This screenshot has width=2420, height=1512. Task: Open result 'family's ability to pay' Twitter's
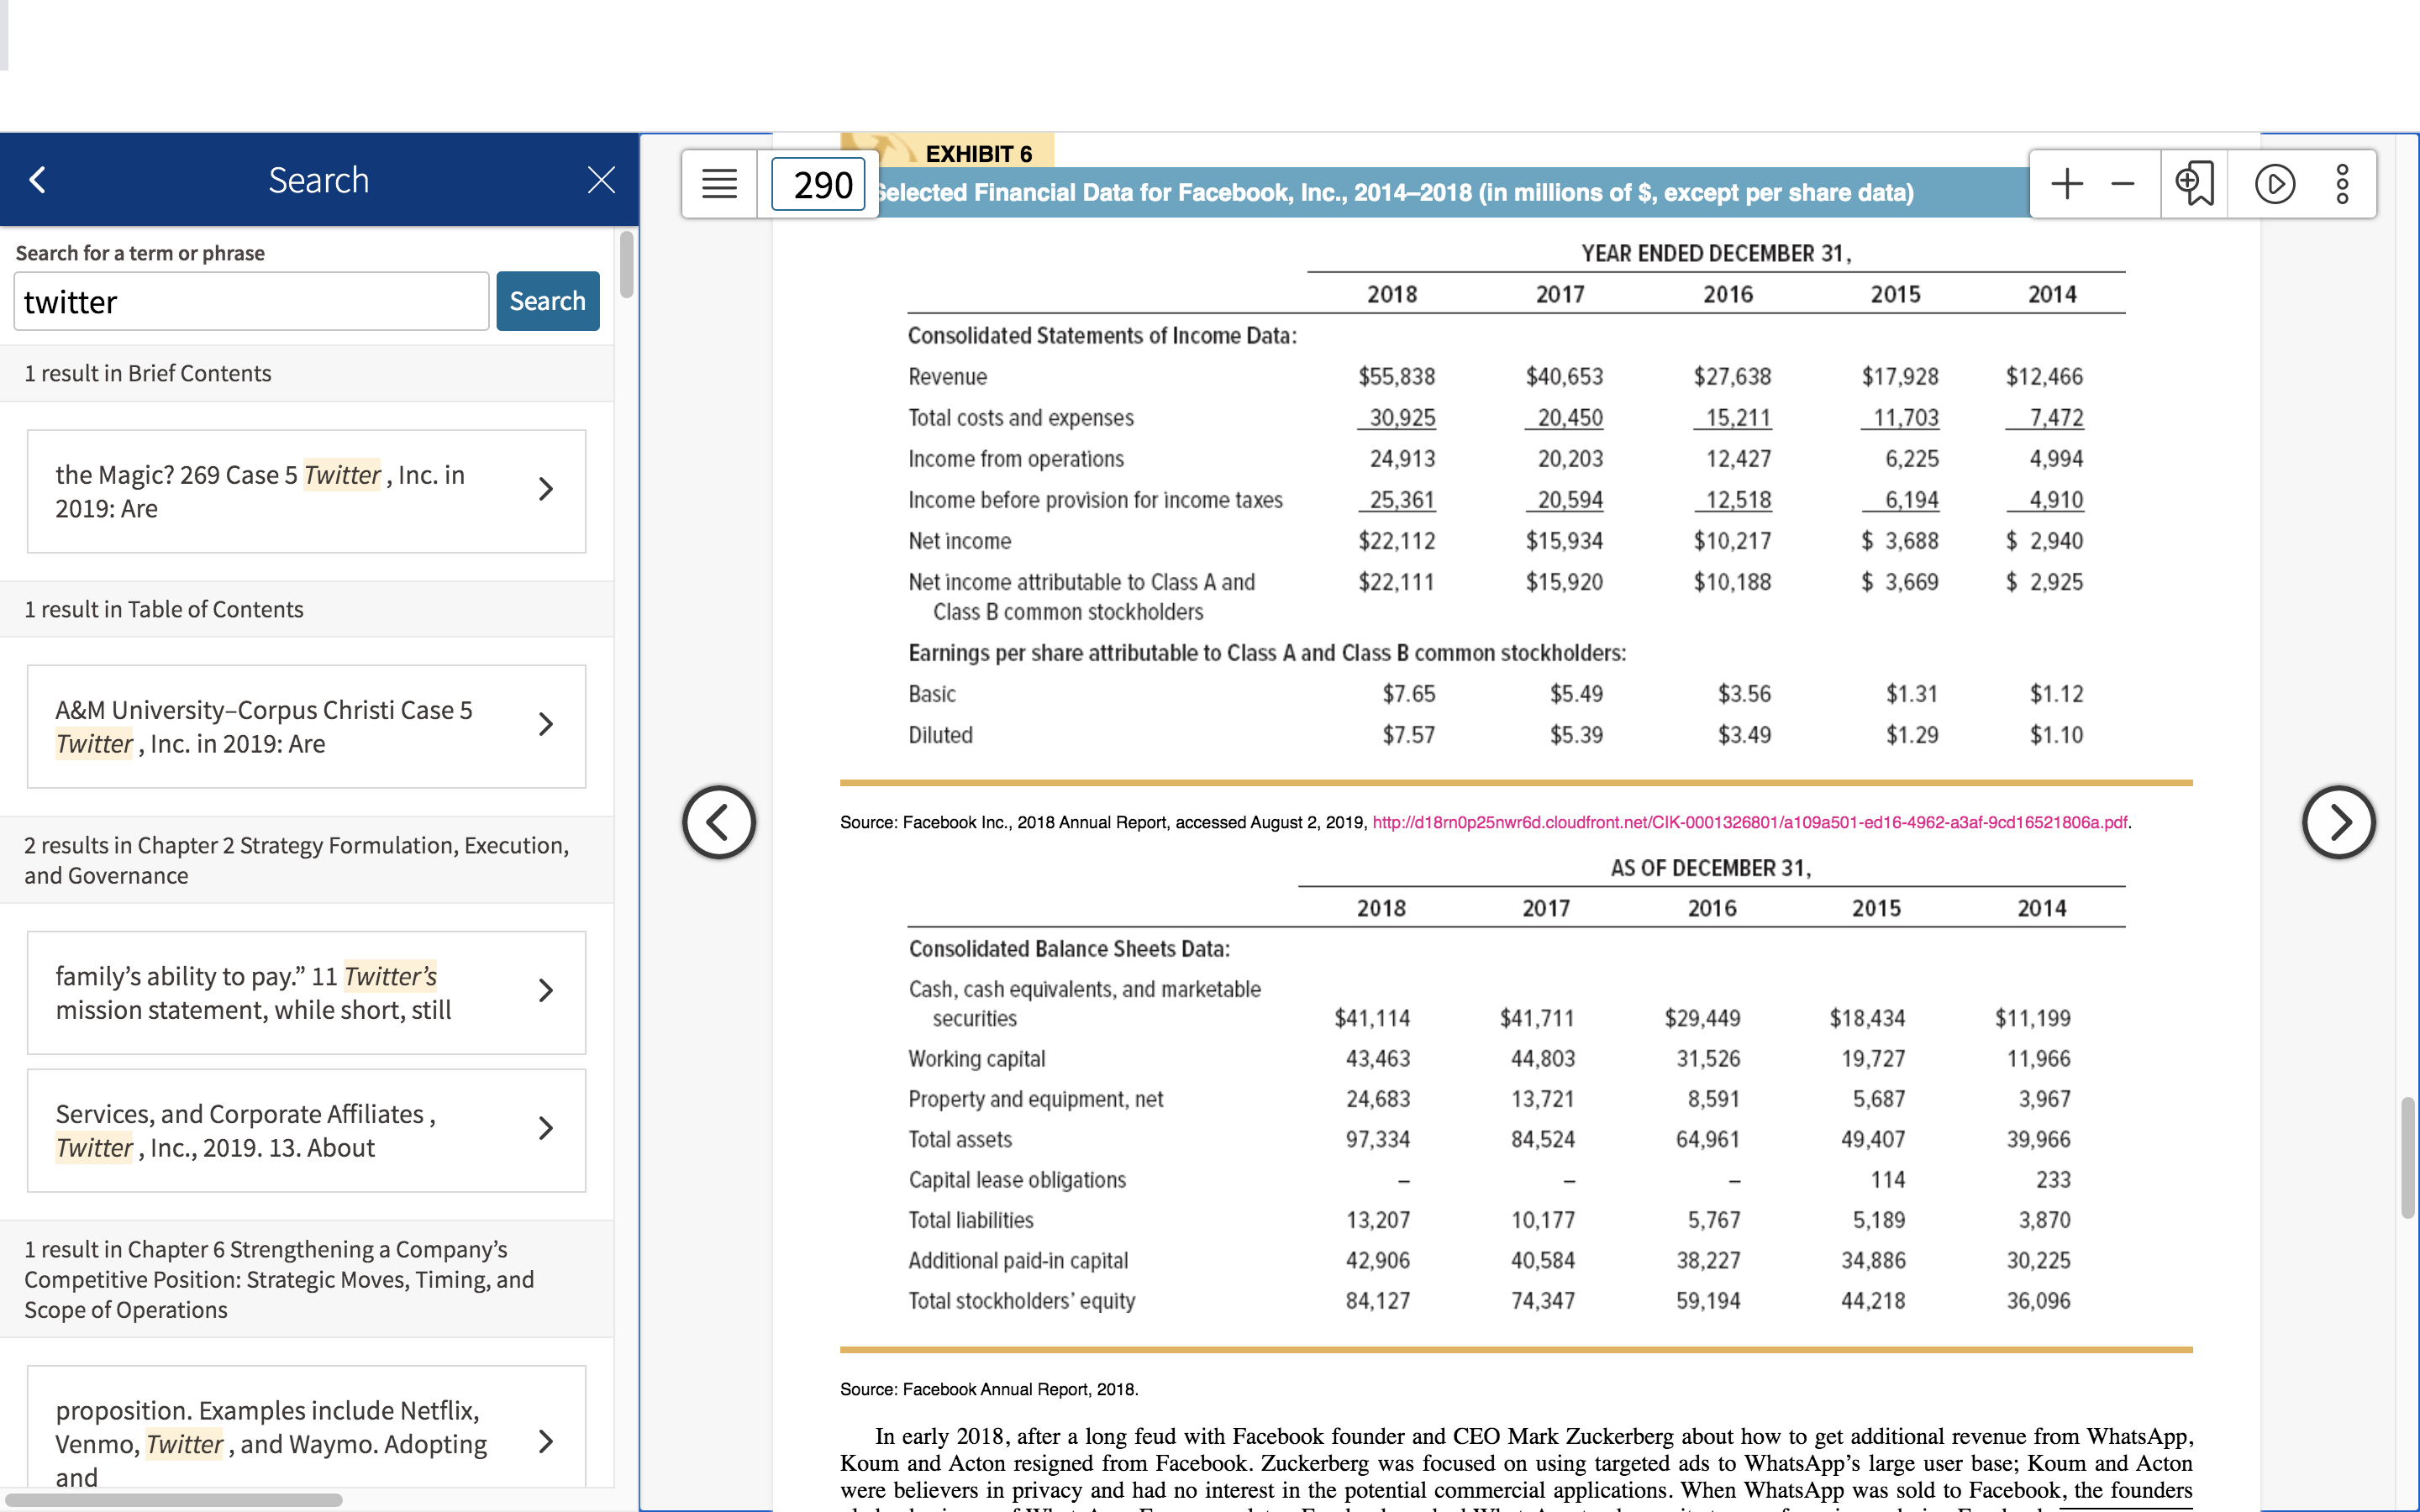(306, 993)
